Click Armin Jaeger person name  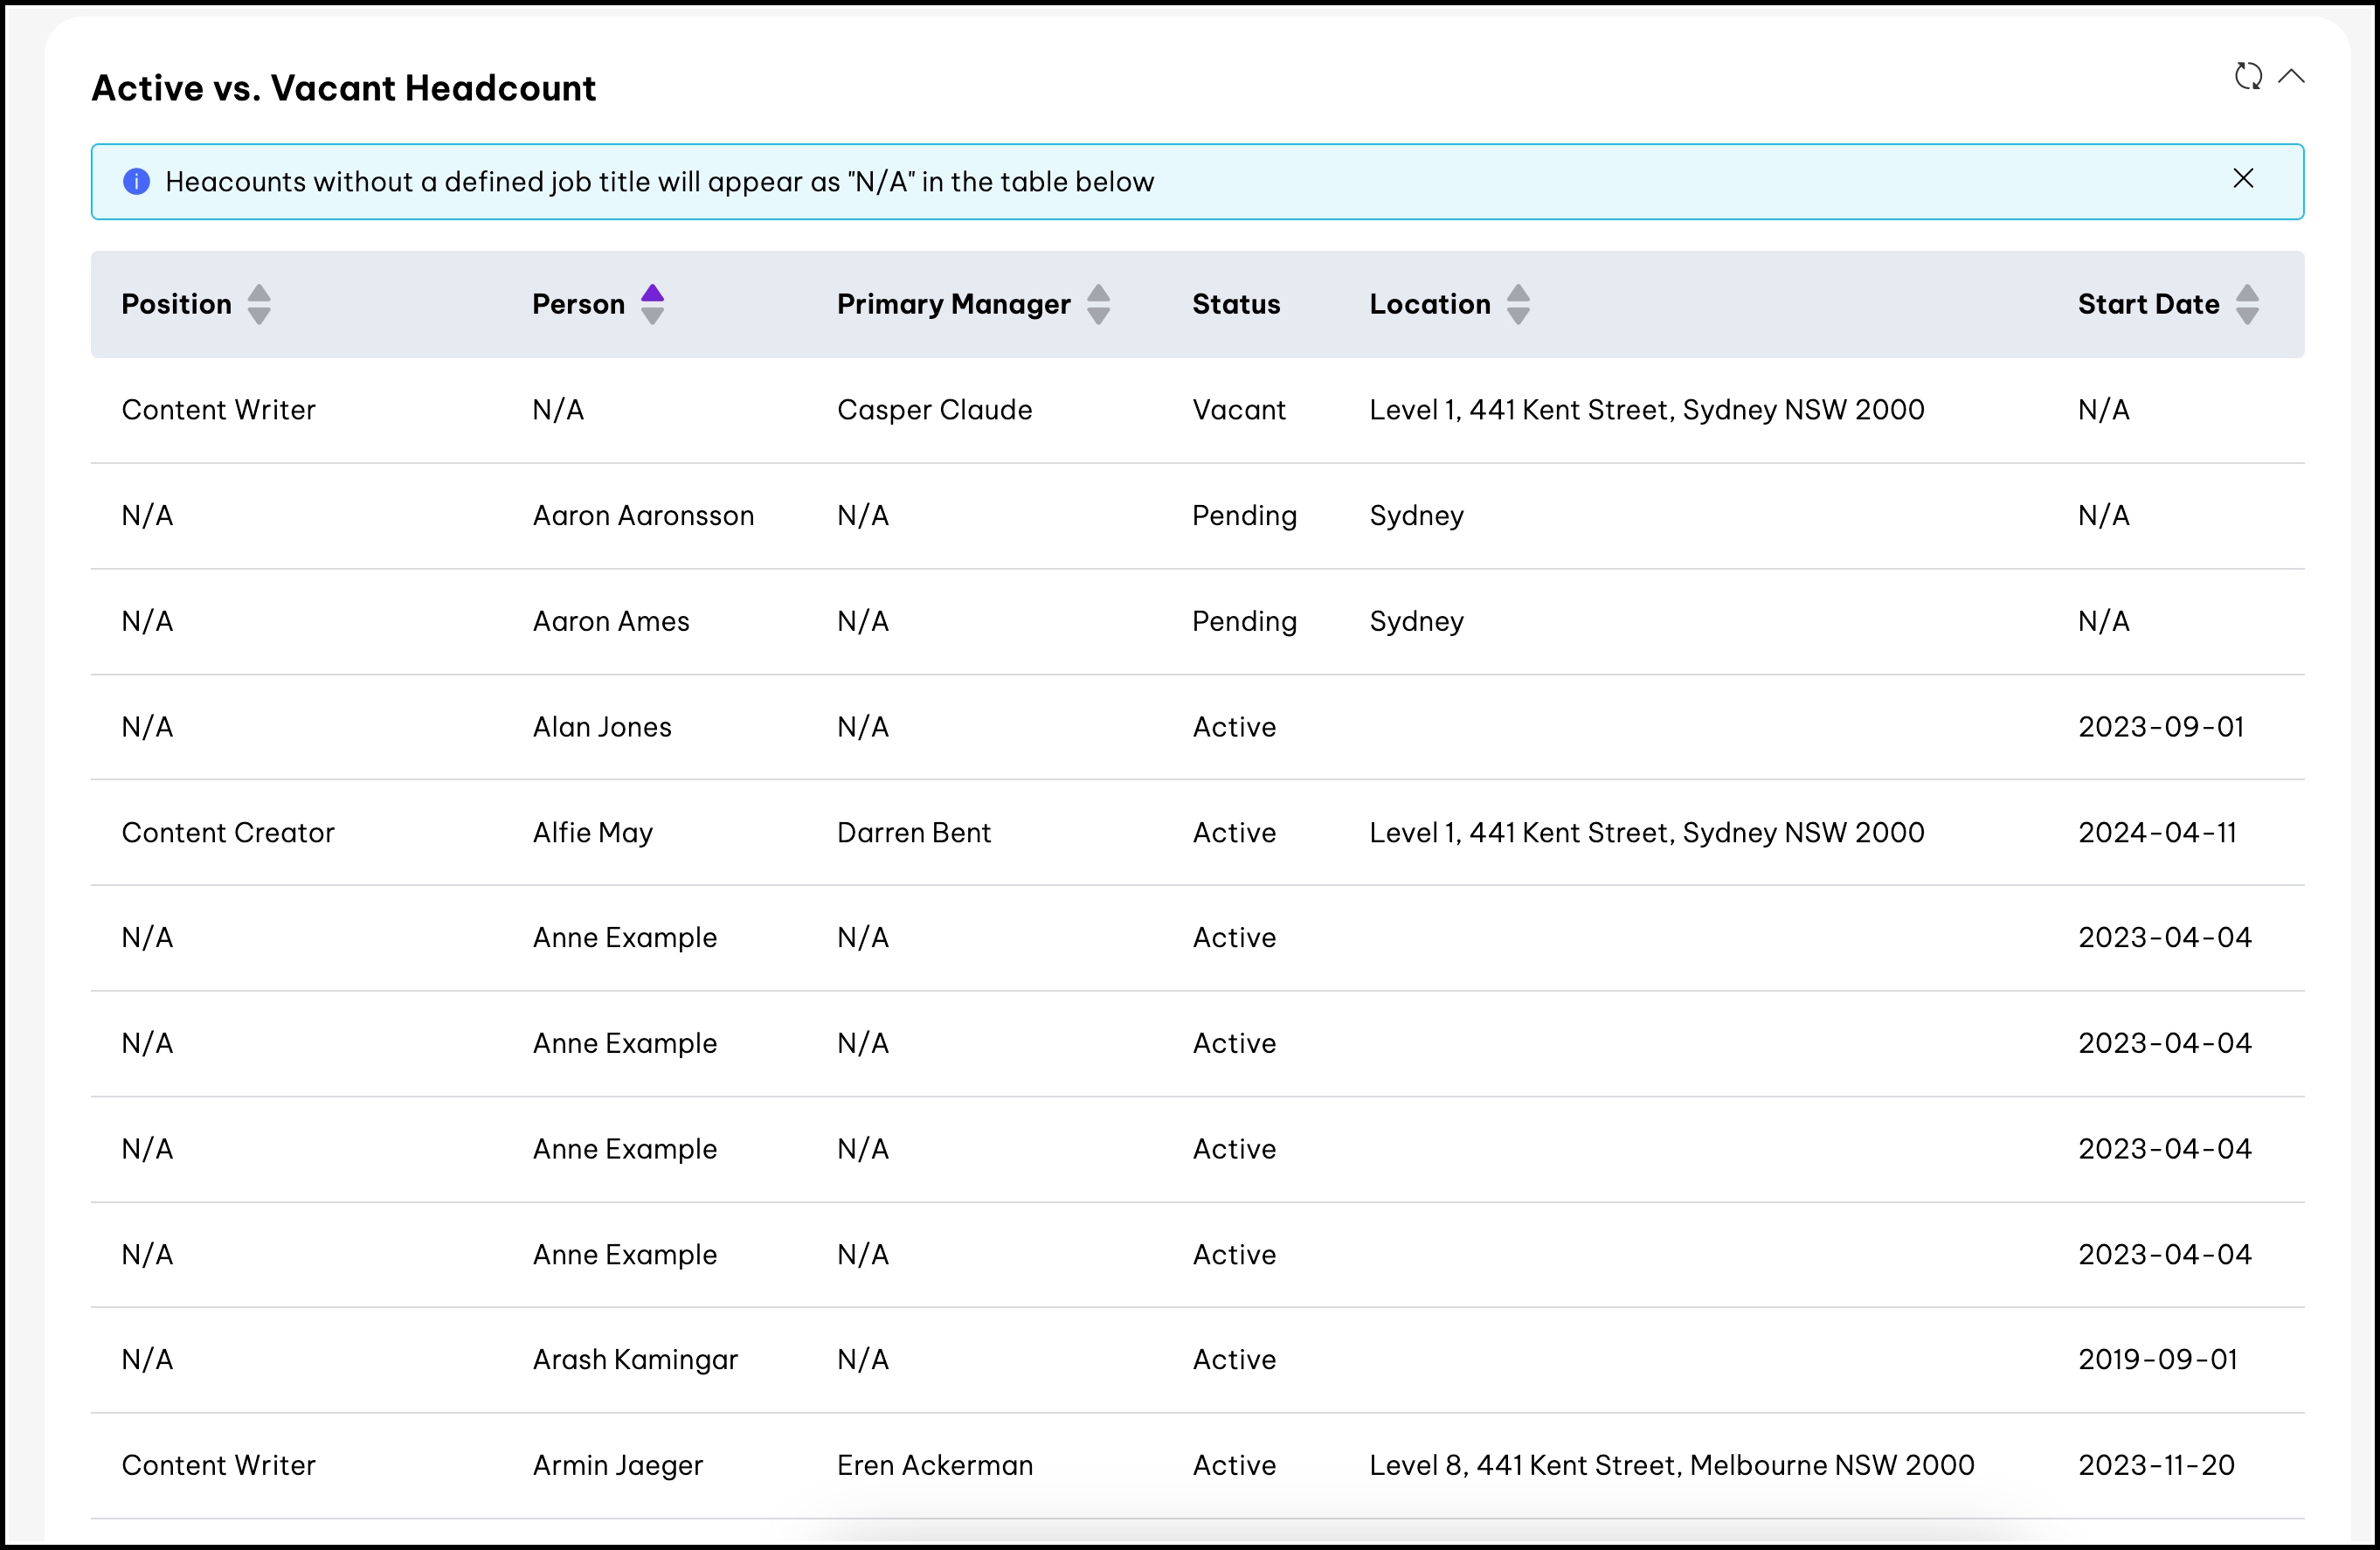click(617, 1465)
